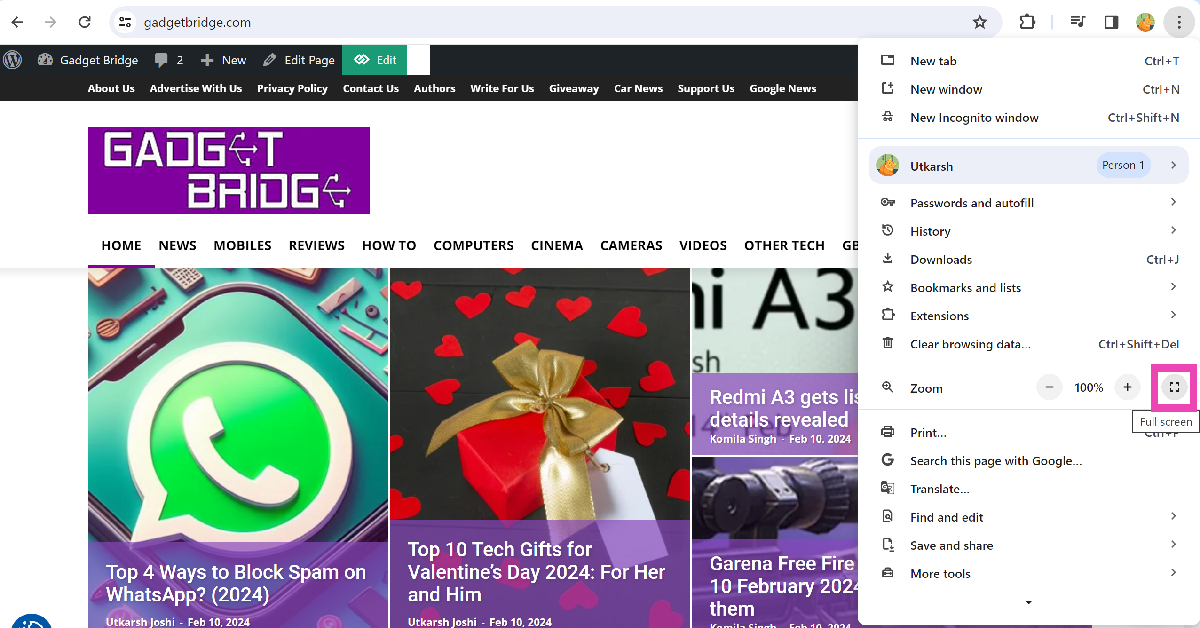1200x628 pixels.
Task: Open Print from the Chrome menu
Action: tap(927, 432)
